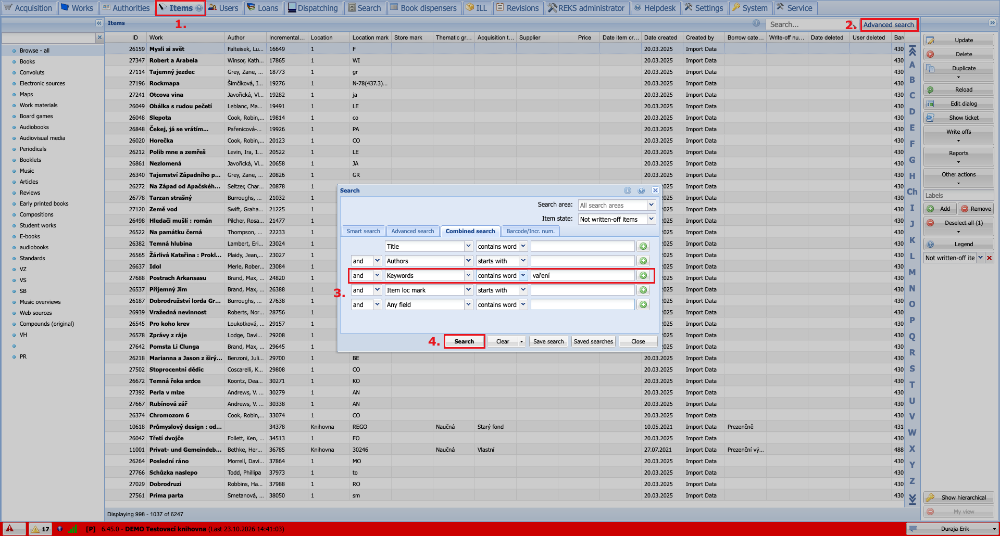
Task: Click the Close button in Search dialog
Action: pyautogui.click(x=638, y=341)
